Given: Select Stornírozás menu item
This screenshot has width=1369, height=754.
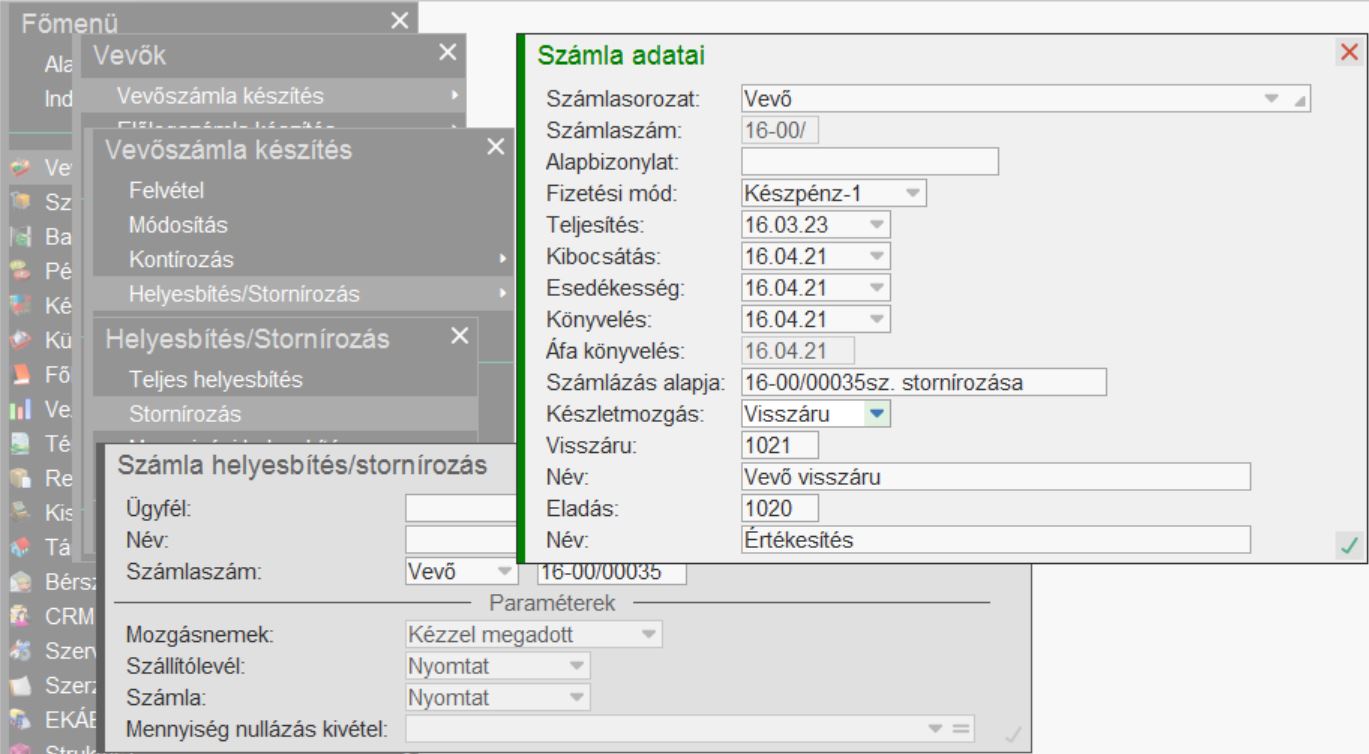Looking at the screenshot, I should (184, 412).
